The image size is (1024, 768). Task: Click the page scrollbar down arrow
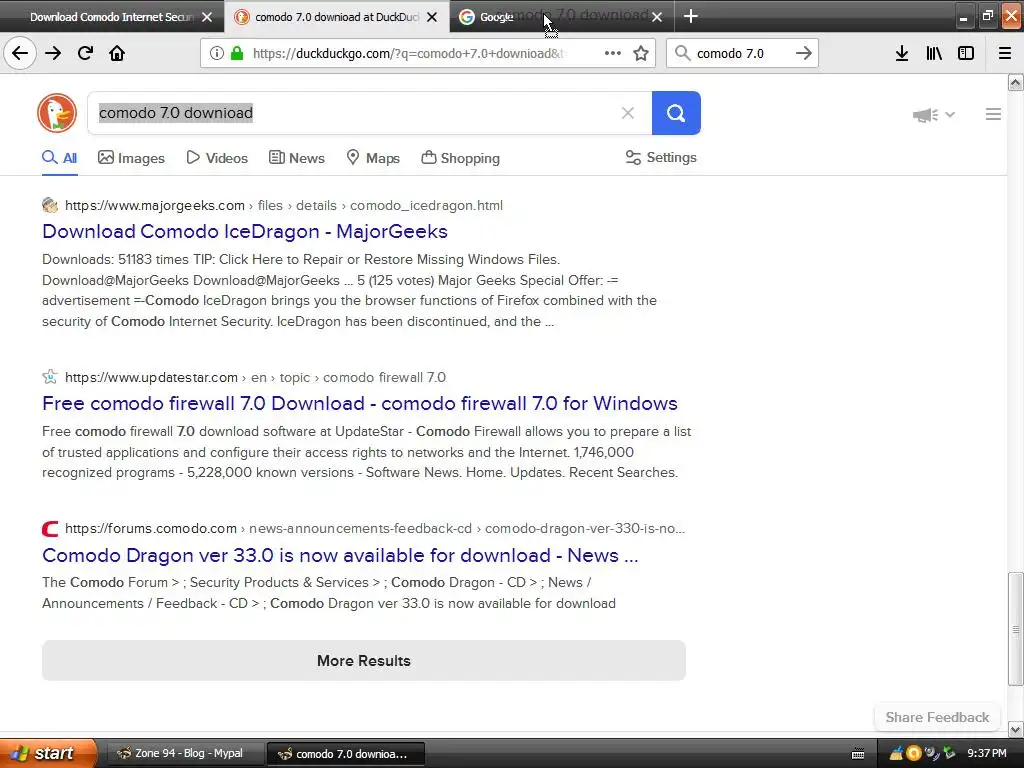[1016, 729]
